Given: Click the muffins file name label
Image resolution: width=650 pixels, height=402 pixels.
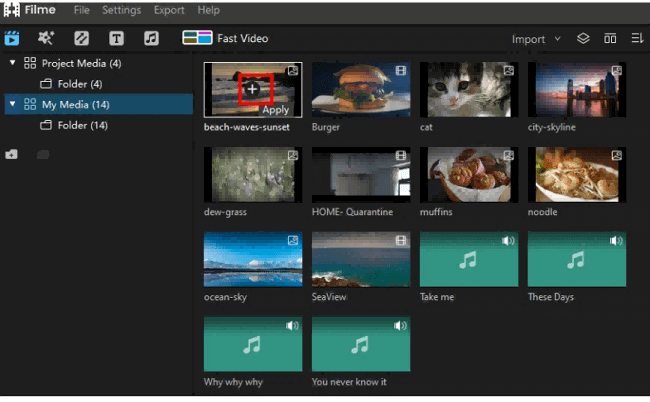Looking at the screenshot, I should 436,212.
